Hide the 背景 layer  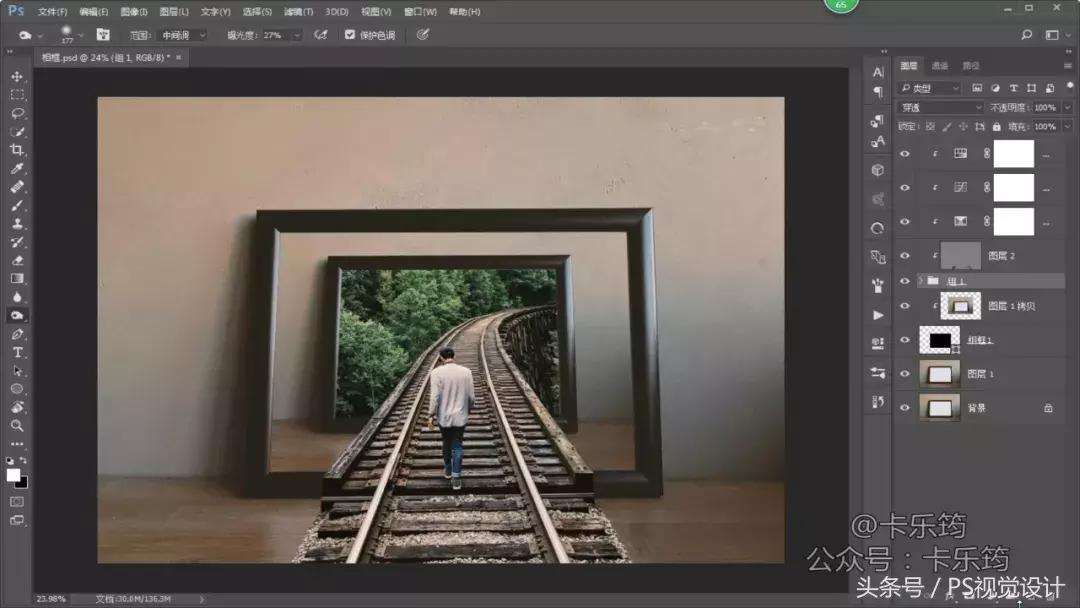905,408
